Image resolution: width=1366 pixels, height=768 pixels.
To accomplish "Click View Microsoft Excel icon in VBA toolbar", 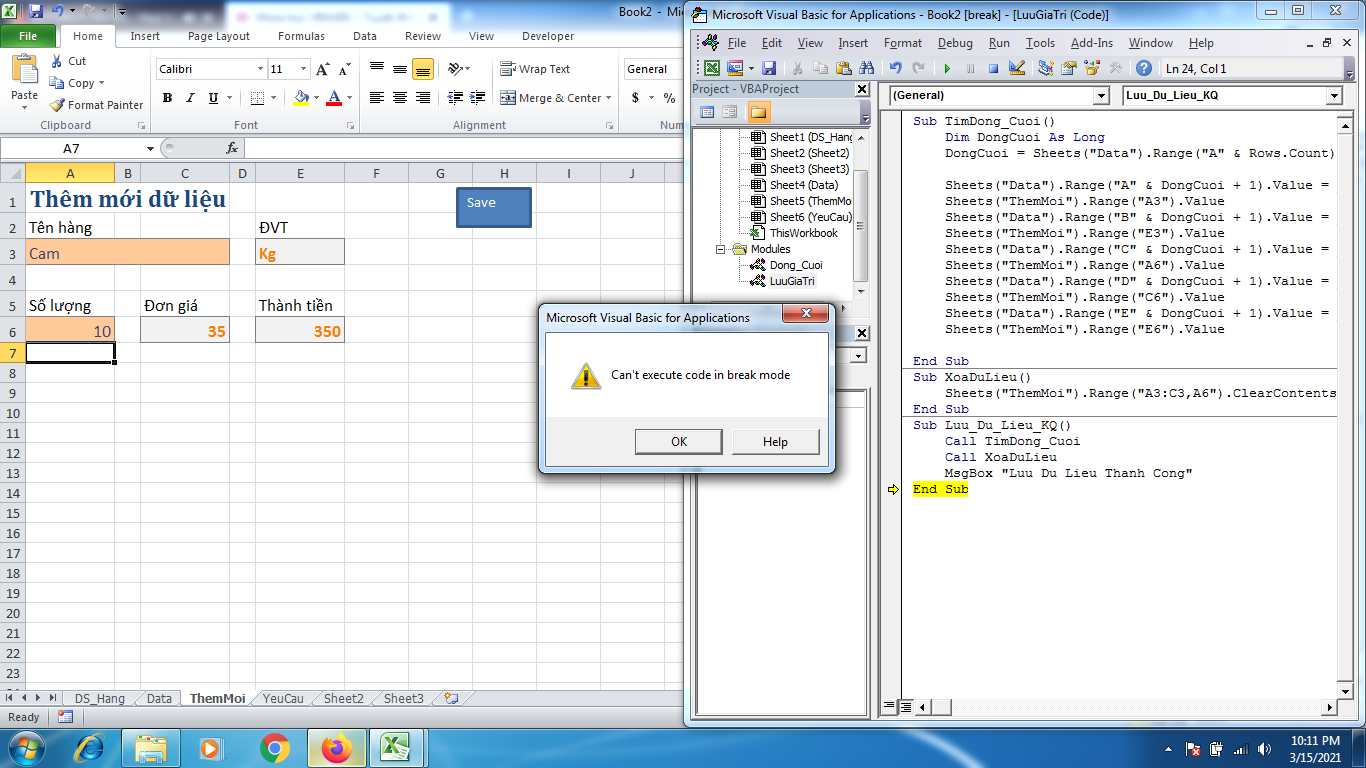I will [711, 68].
